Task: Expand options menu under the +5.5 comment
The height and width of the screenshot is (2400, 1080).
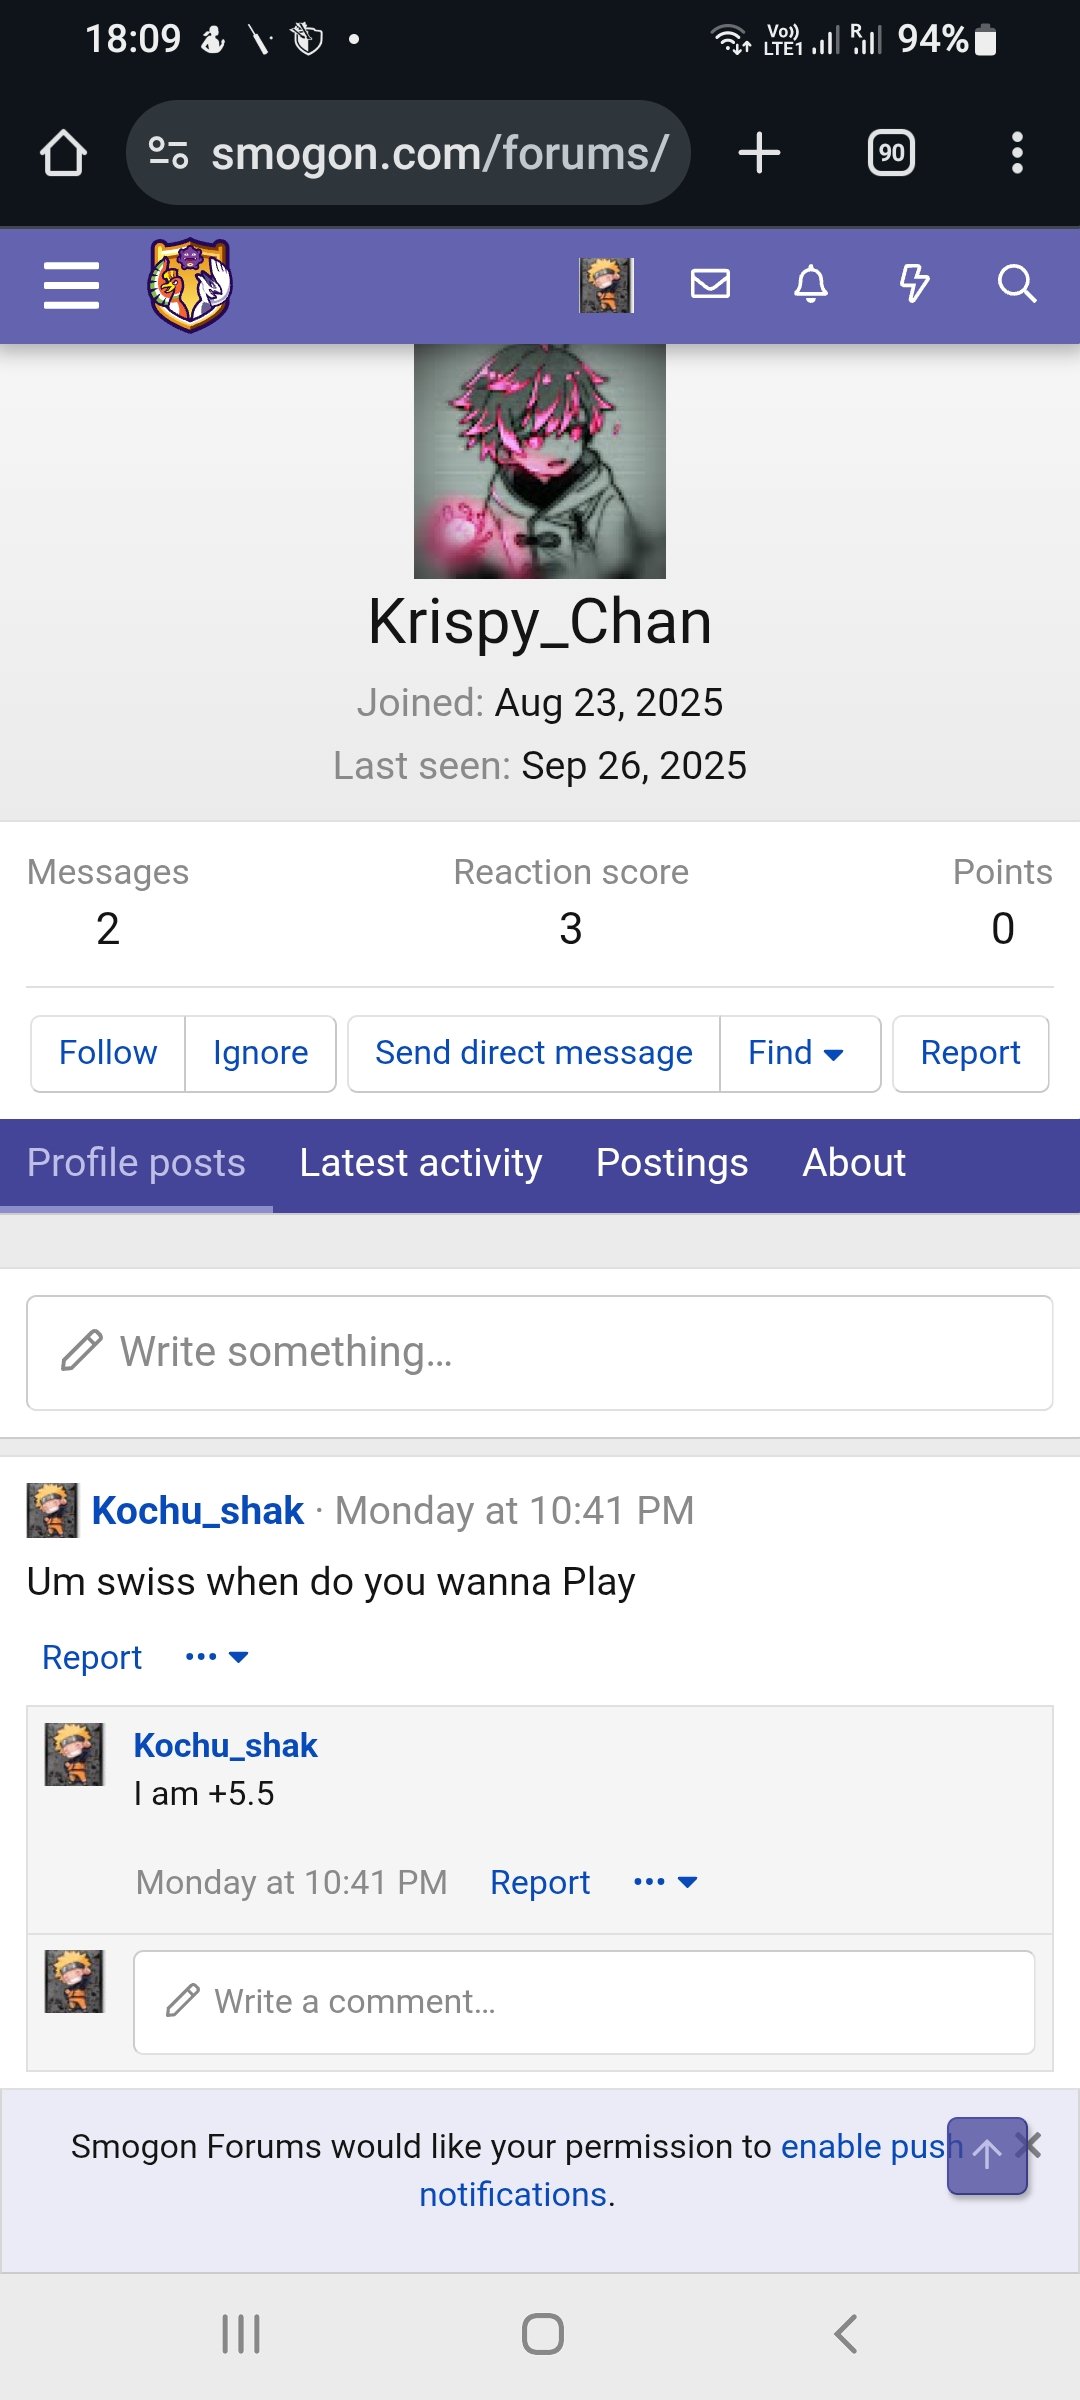Action: tap(665, 1882)
